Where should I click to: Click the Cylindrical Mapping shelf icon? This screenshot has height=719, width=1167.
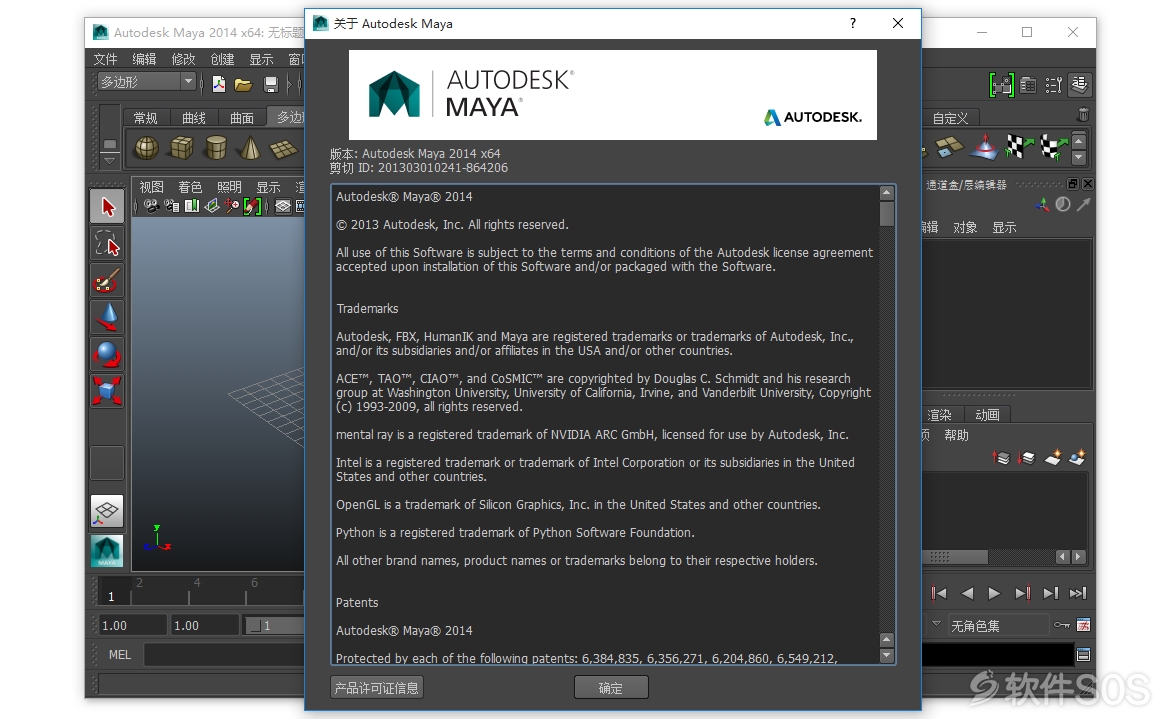[x=1053, y=147]
